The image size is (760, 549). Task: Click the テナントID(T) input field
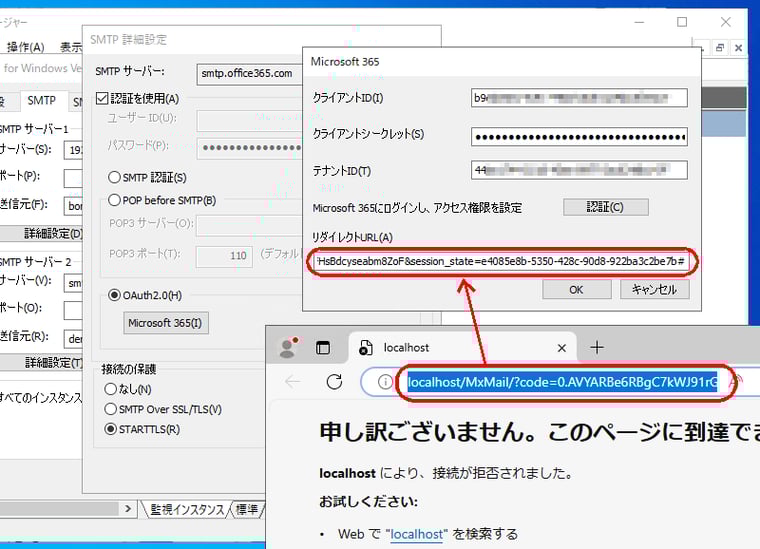pyautogui.click(x=579, y=170)
